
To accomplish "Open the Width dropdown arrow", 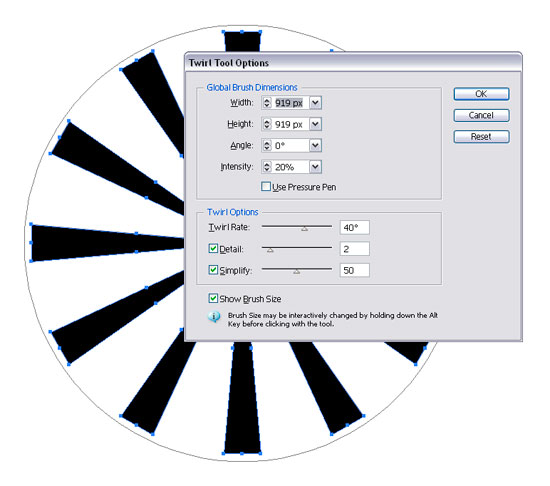I will point(315,103).
